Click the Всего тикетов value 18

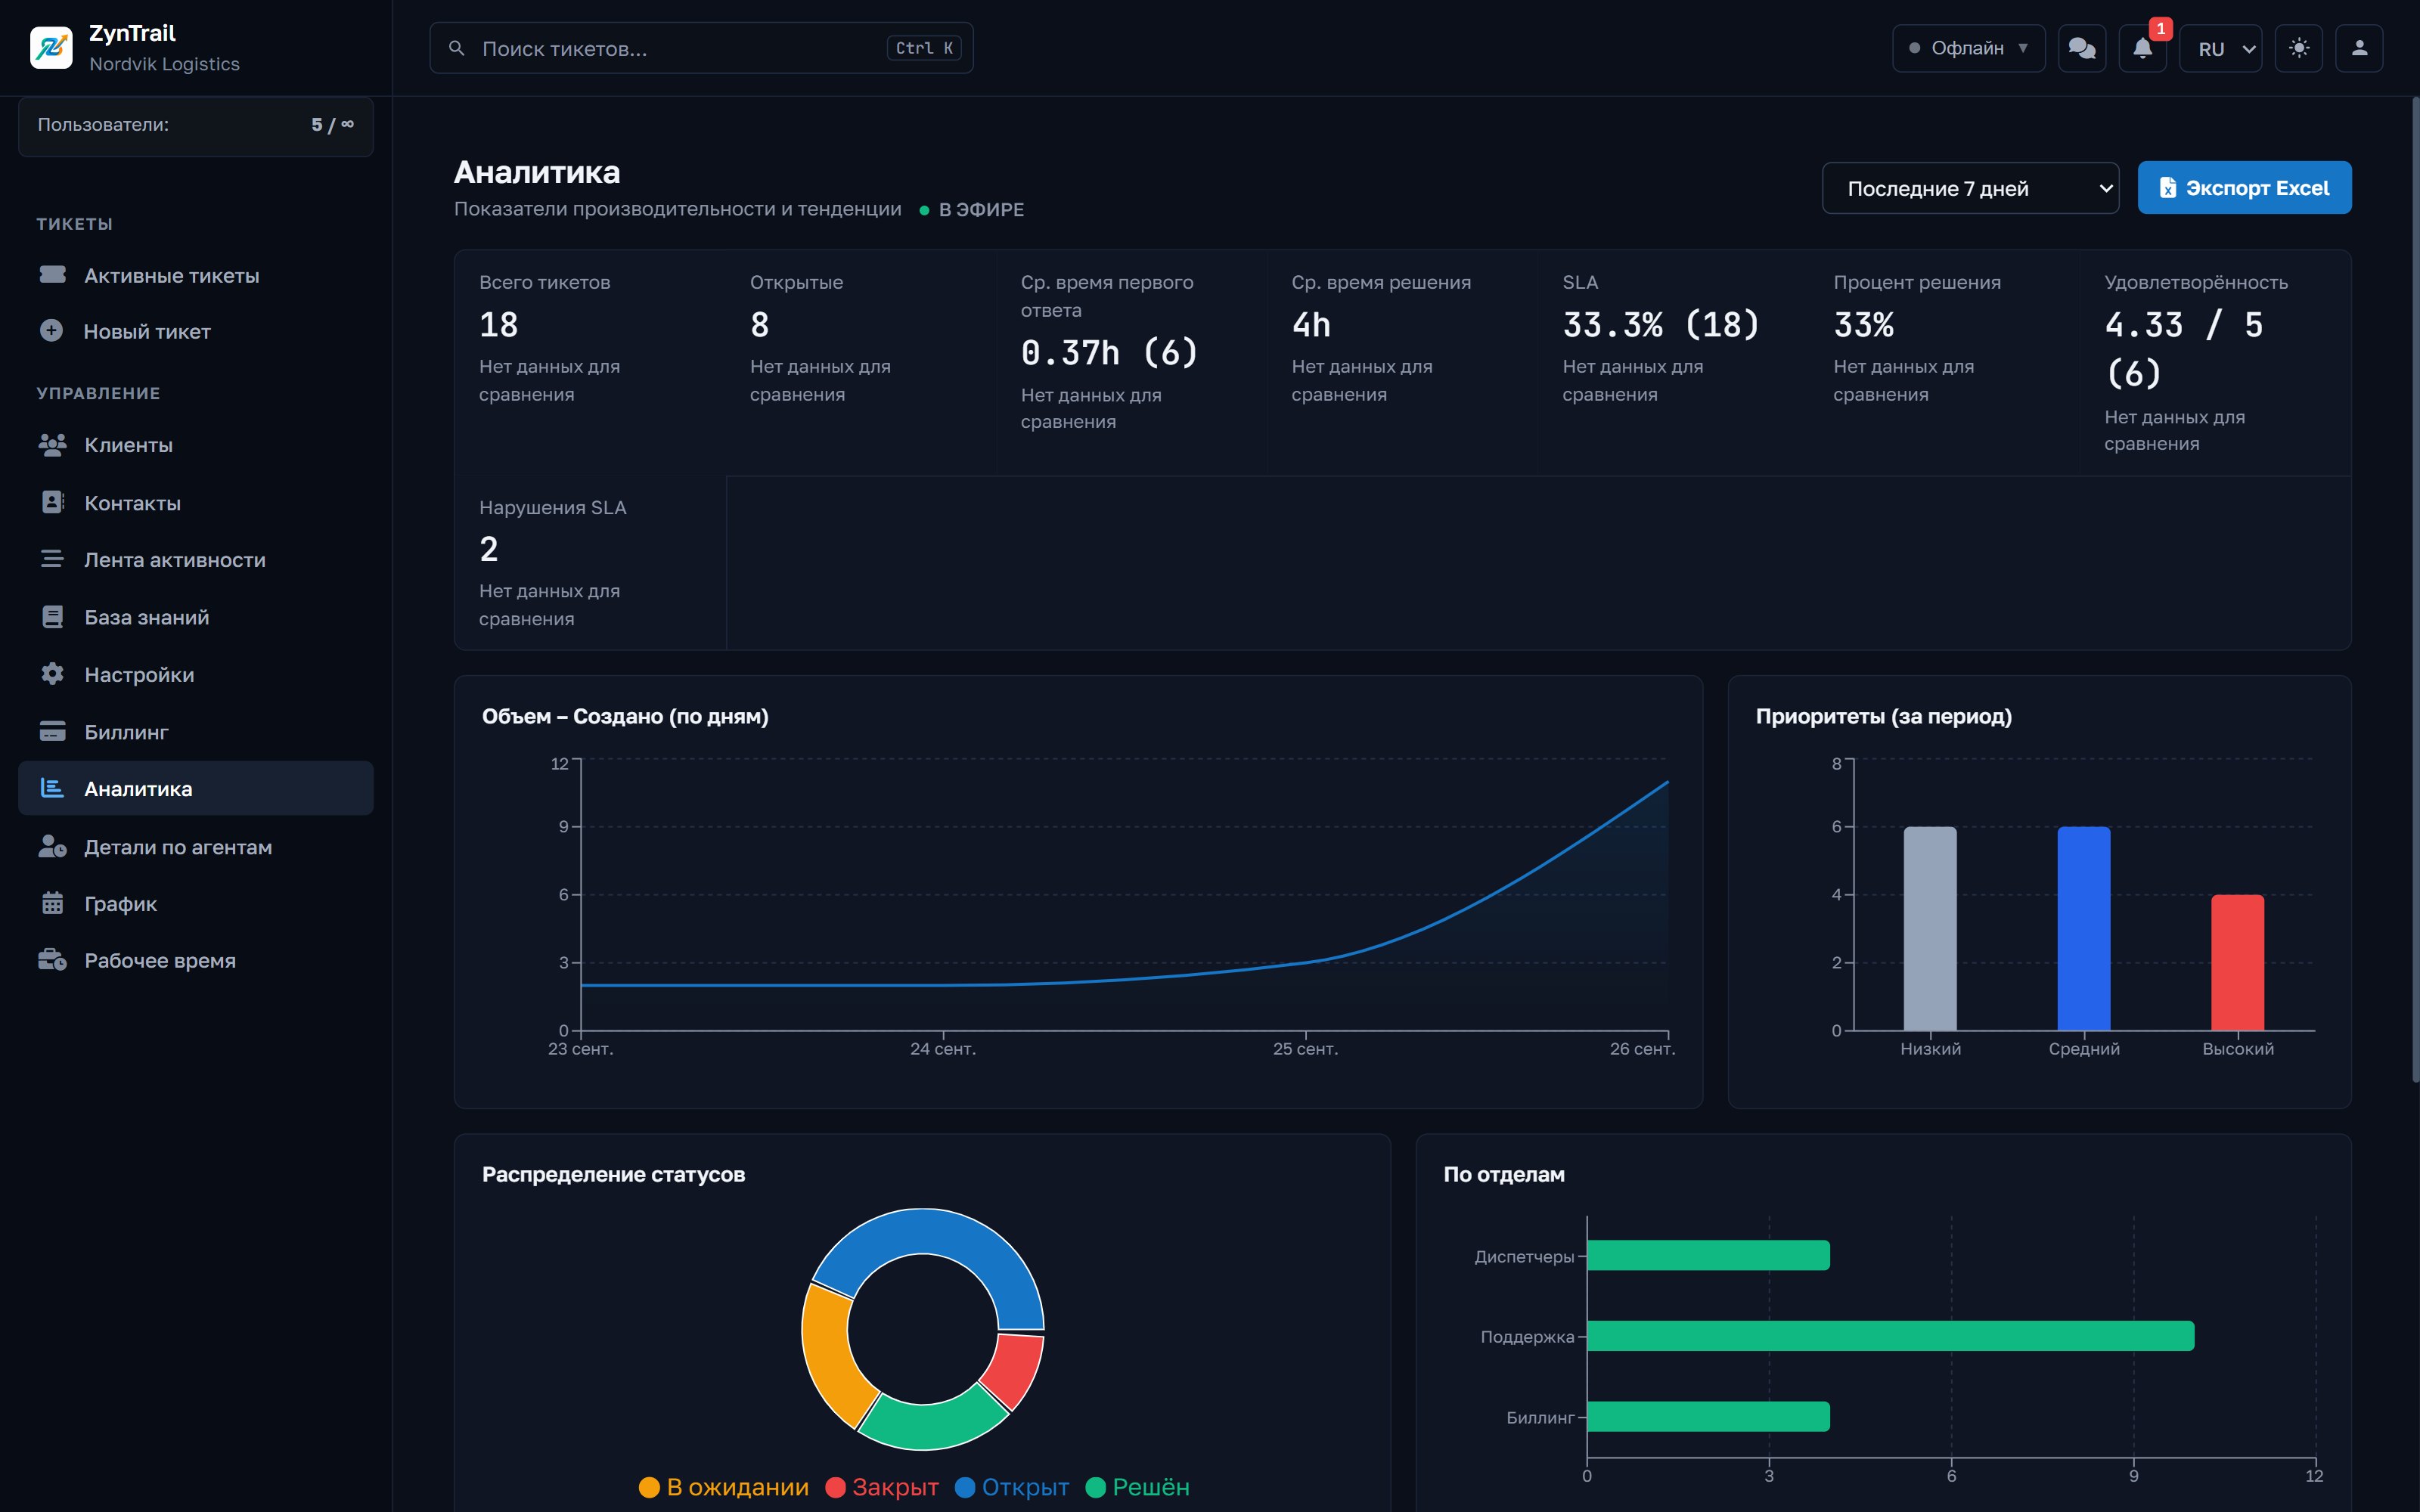499,325
